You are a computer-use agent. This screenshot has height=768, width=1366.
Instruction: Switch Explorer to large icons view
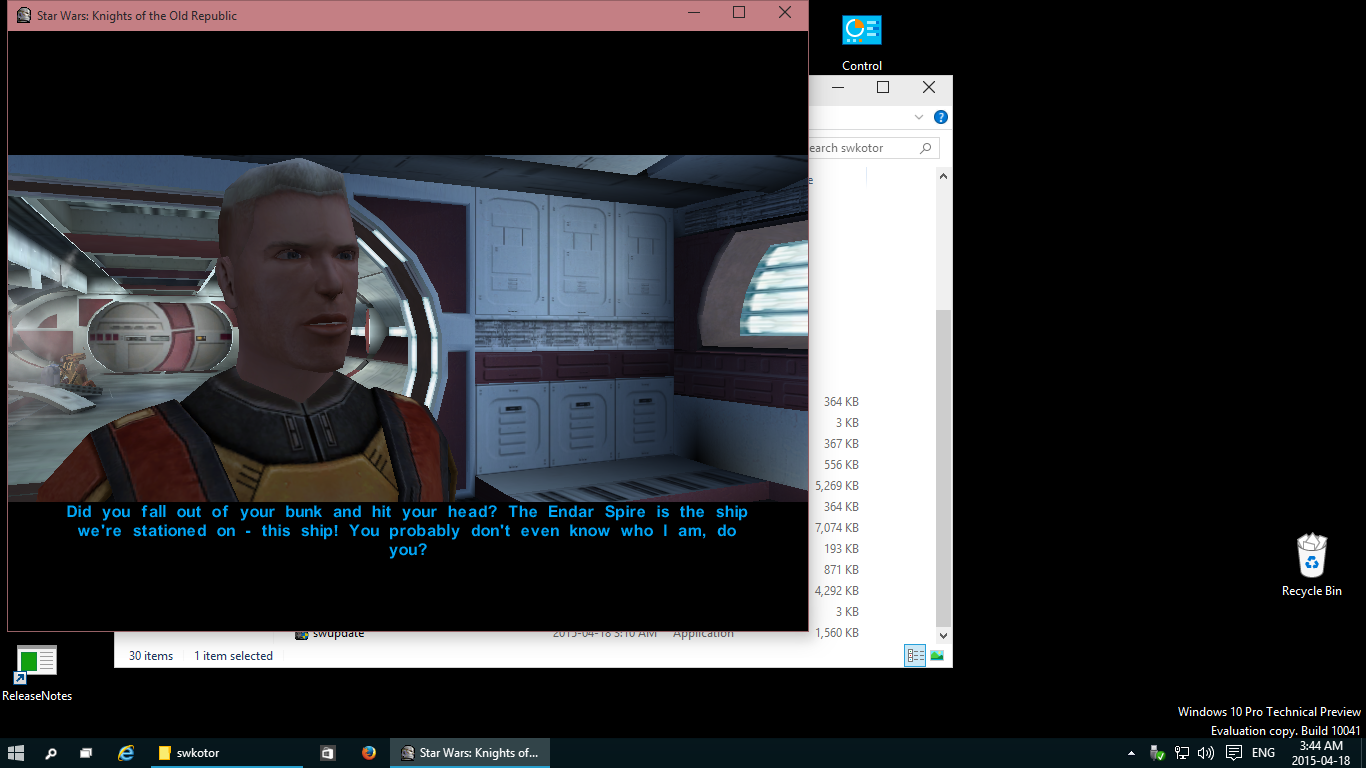(937, 656)
